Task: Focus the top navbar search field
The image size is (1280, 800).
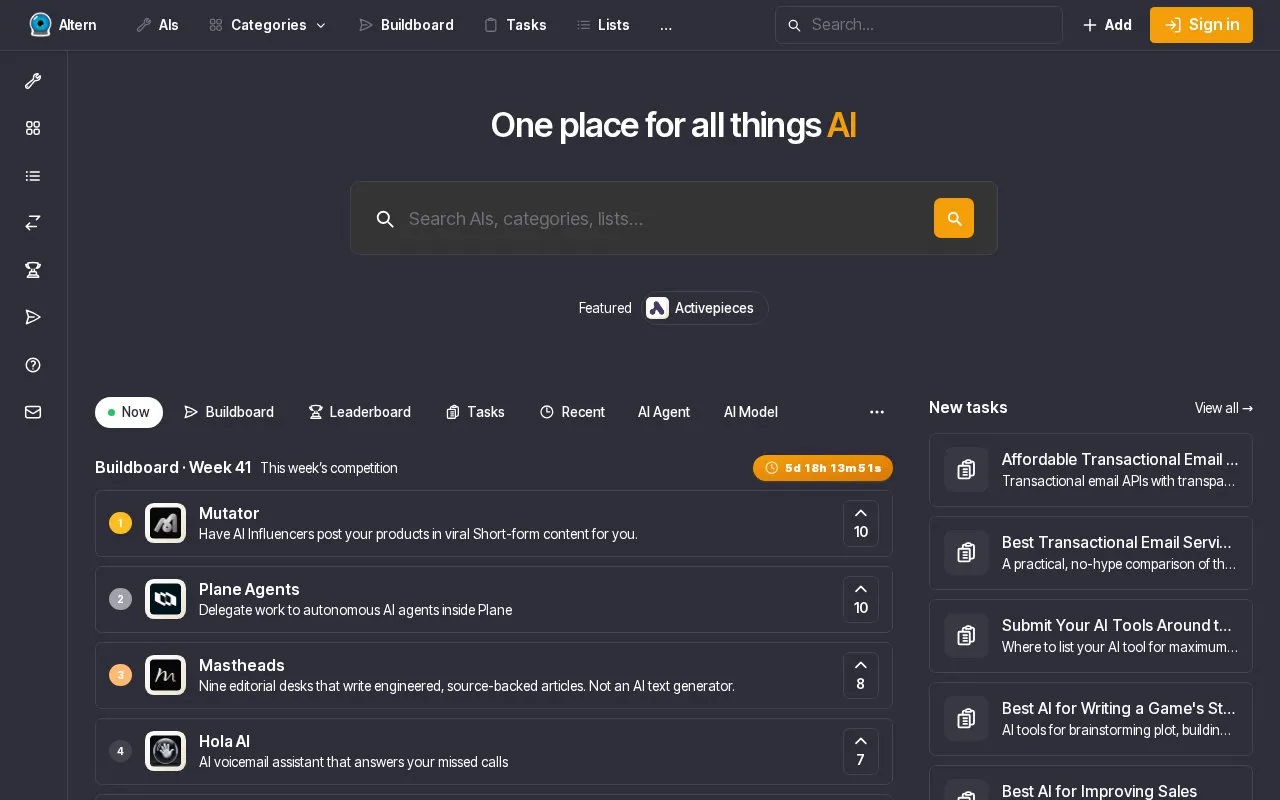Action: point(919,25)
